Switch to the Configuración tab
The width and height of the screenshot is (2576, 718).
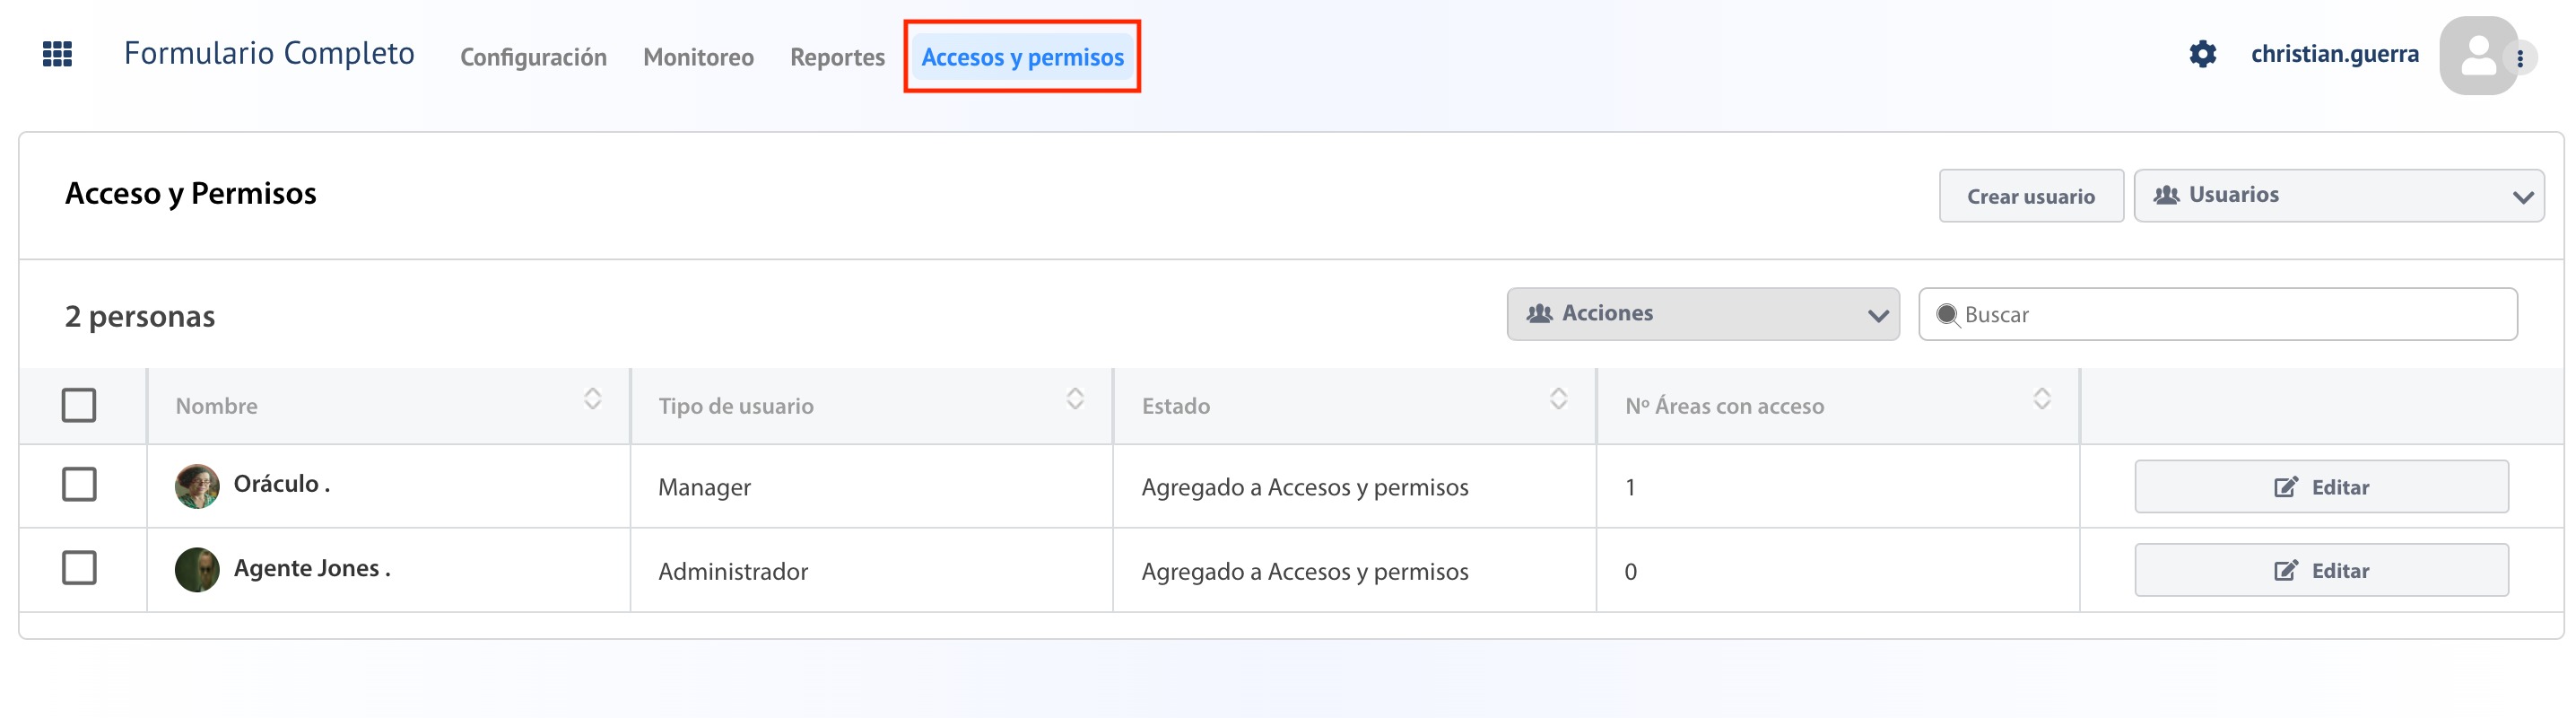pyautogui.click(x=533, y=57)
